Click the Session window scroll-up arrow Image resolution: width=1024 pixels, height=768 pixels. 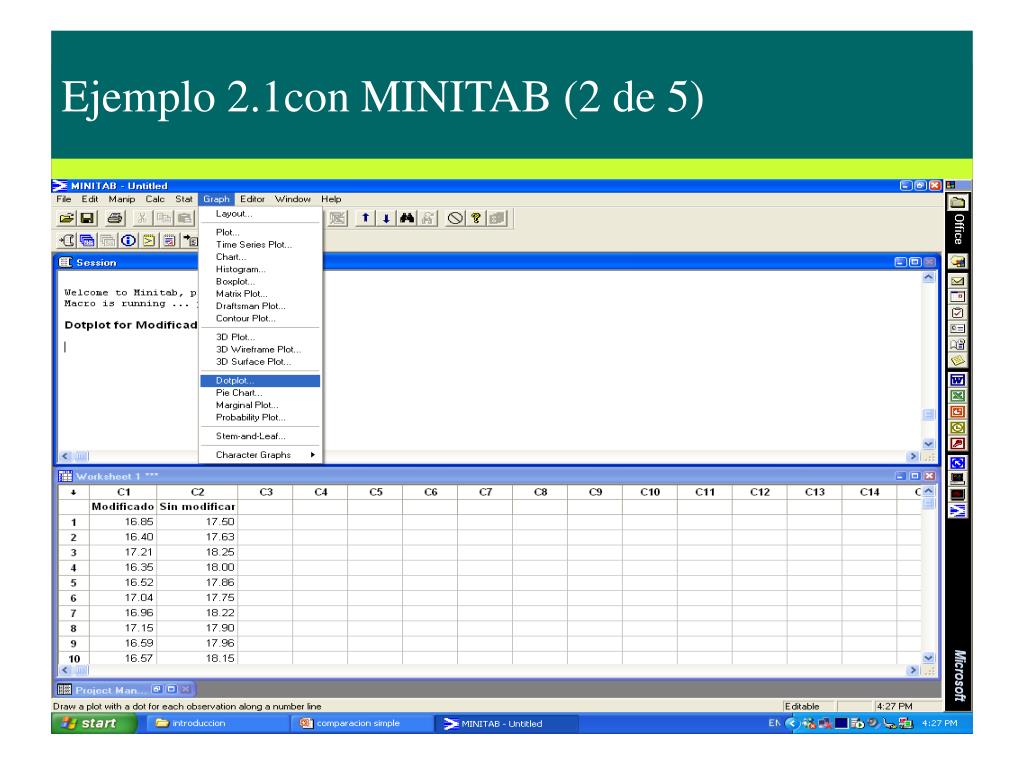[x=929, y=278]
